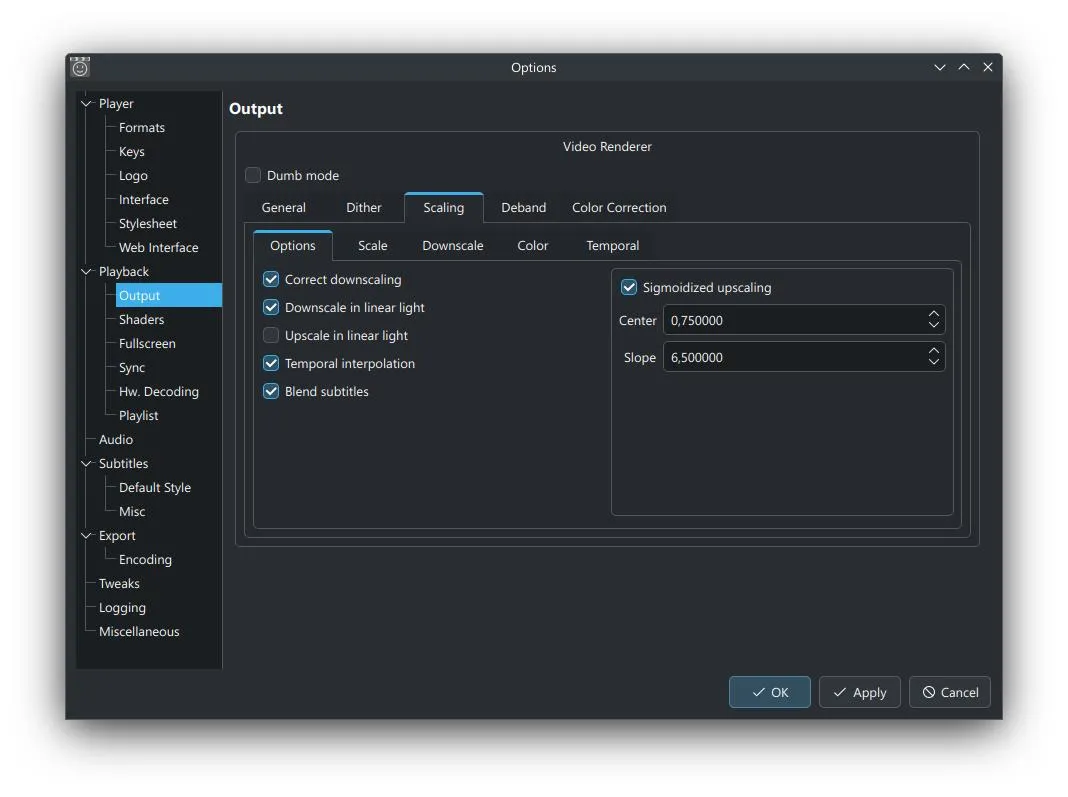Open the Downscale sub-tab
Image resolution: width=1068 pixels, height=797 pixels.
tap(453, 246)
